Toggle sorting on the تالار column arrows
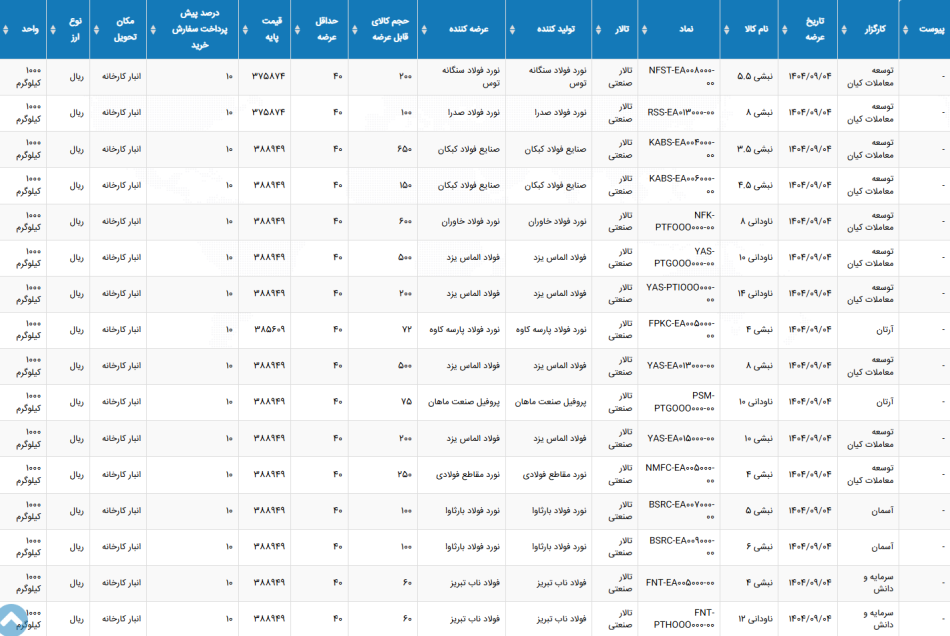This screenshot has height=636, width=950. (x=598, y=29)
